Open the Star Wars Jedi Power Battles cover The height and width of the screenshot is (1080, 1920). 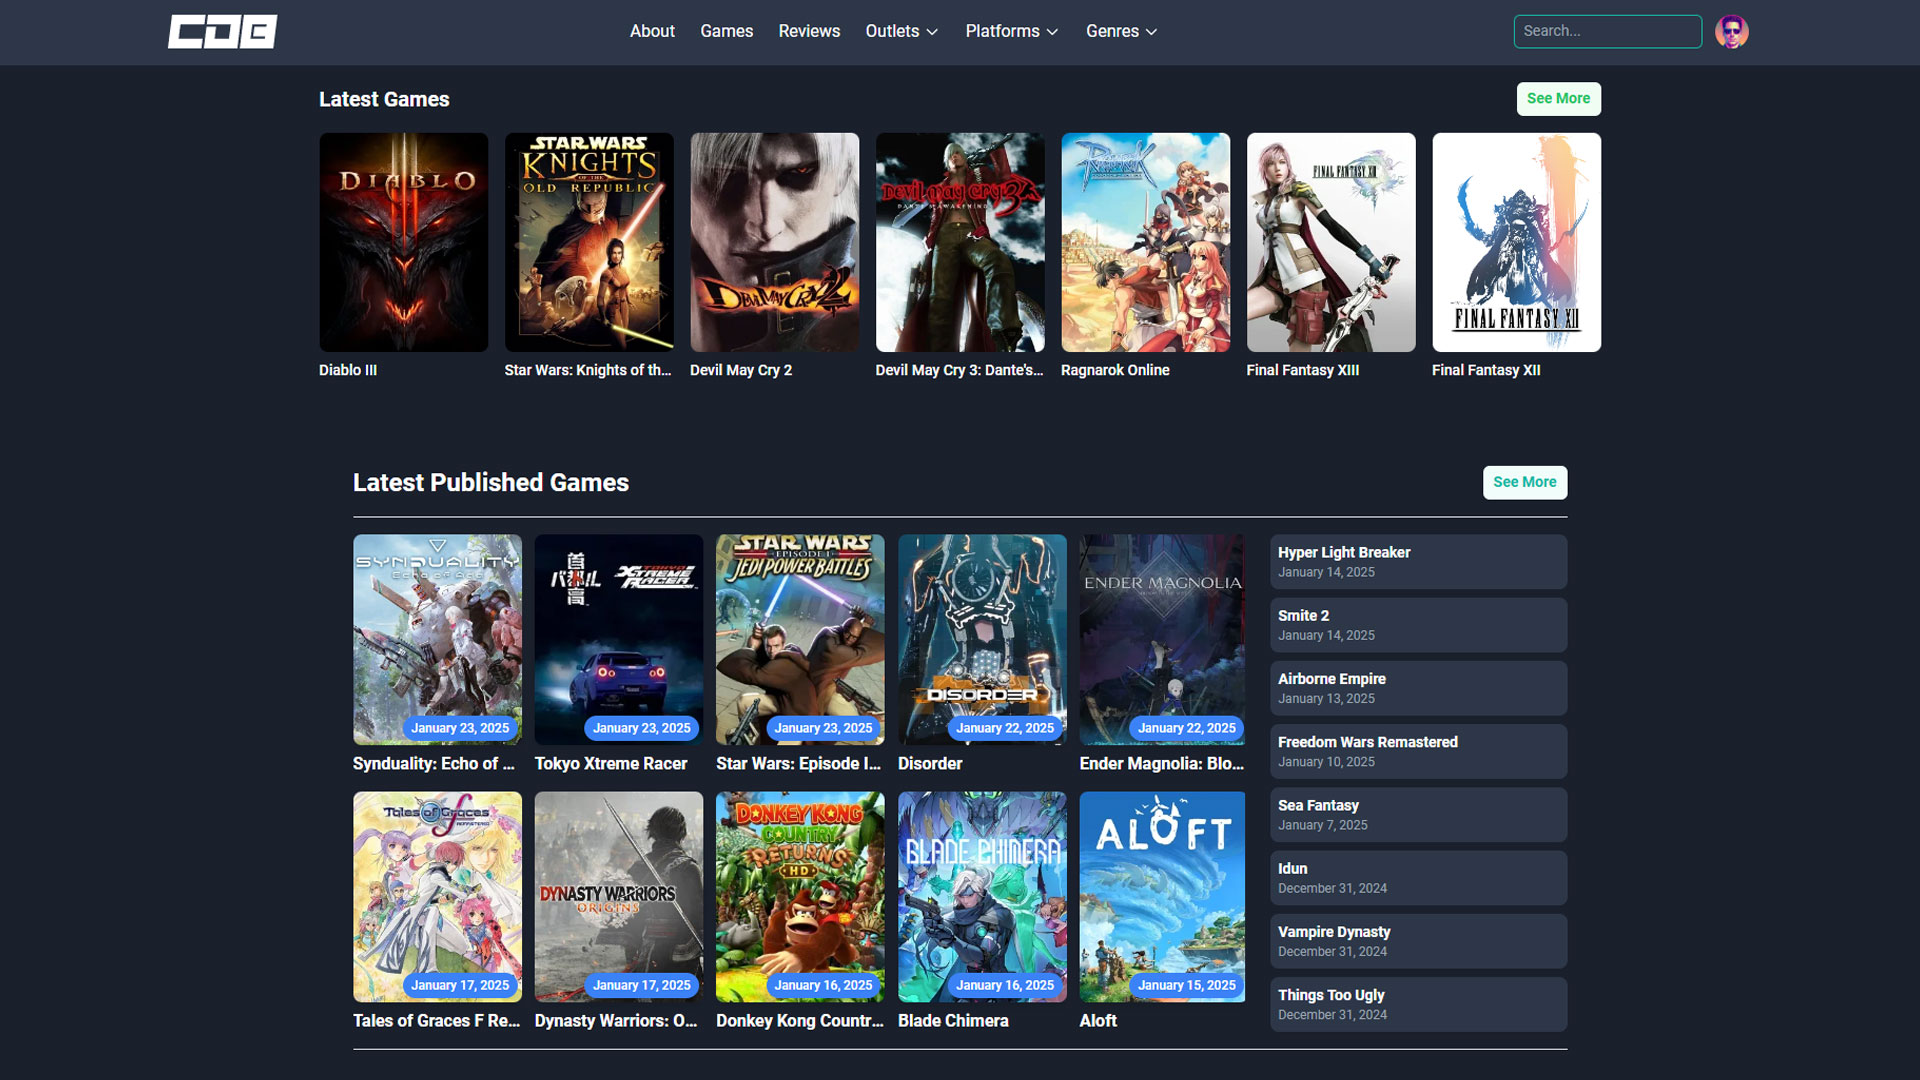(x=800, y=639)
